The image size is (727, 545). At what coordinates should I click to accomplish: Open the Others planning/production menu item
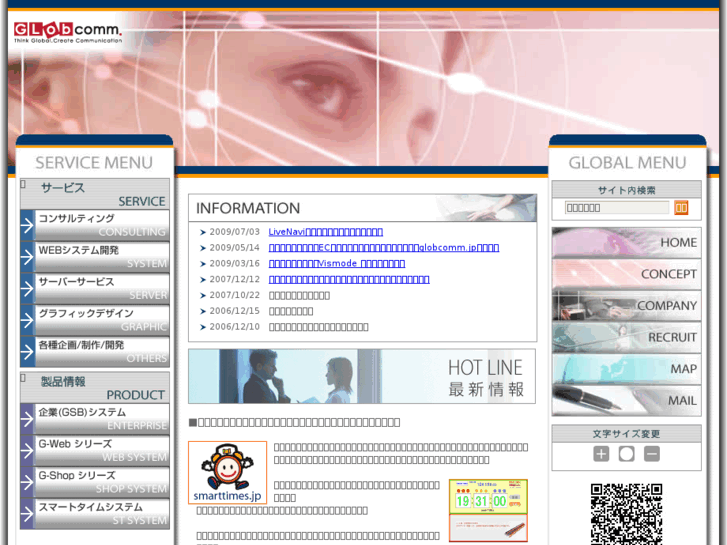95,352
